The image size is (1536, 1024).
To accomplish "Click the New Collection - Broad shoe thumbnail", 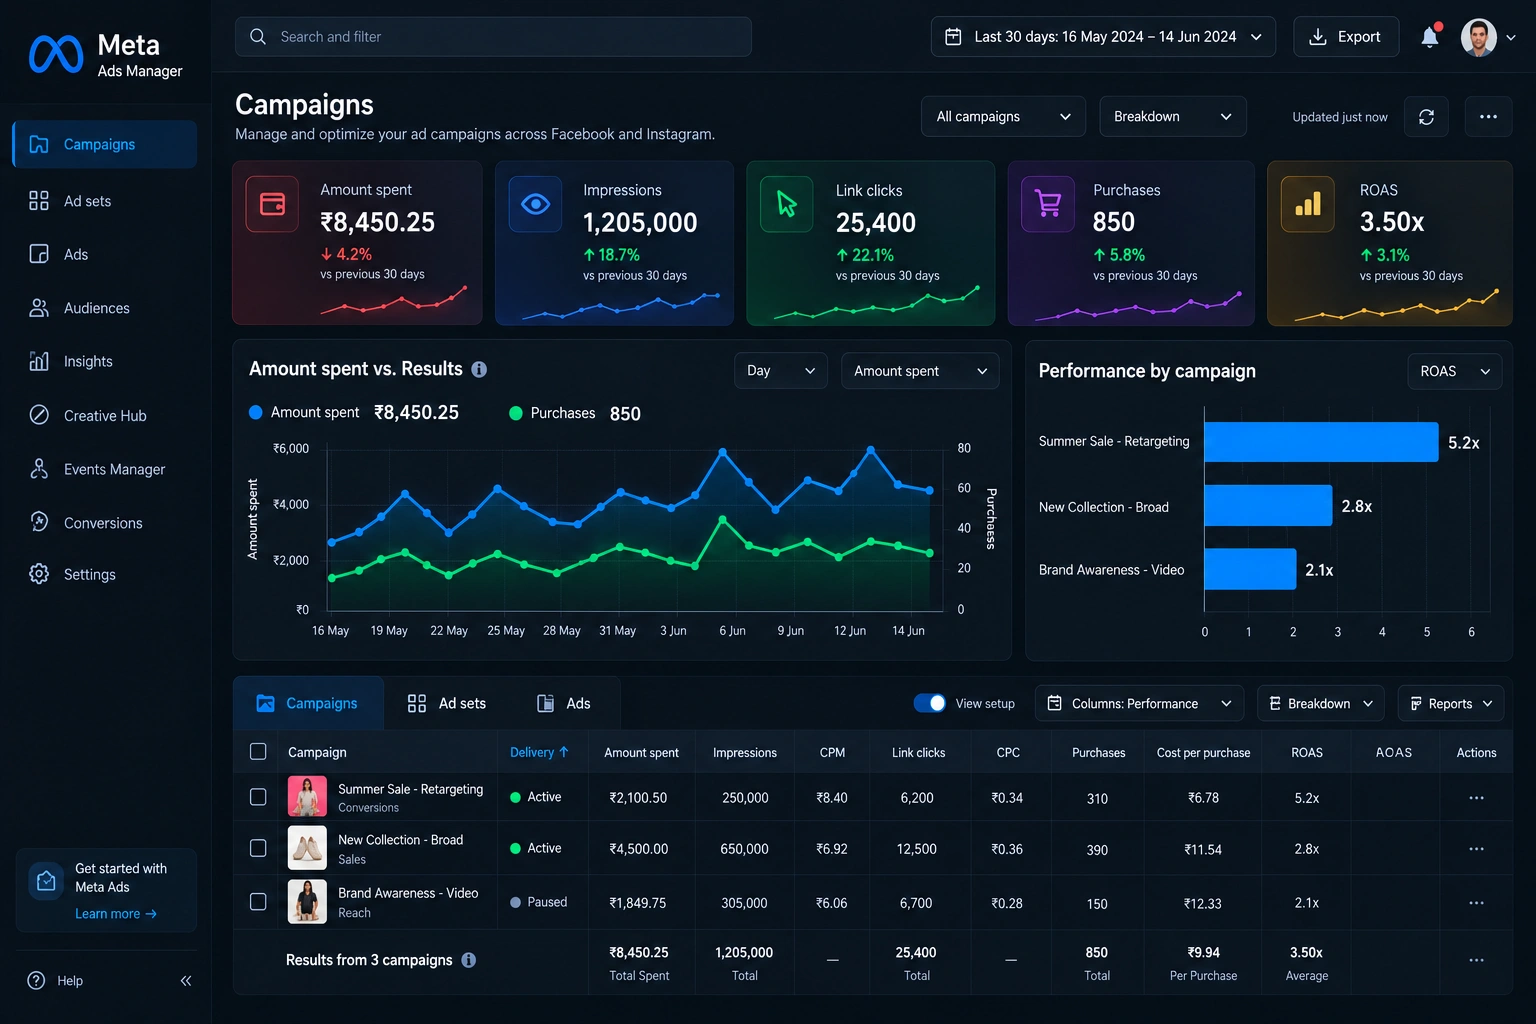I will pyautogui.click(x=307, y=848).
